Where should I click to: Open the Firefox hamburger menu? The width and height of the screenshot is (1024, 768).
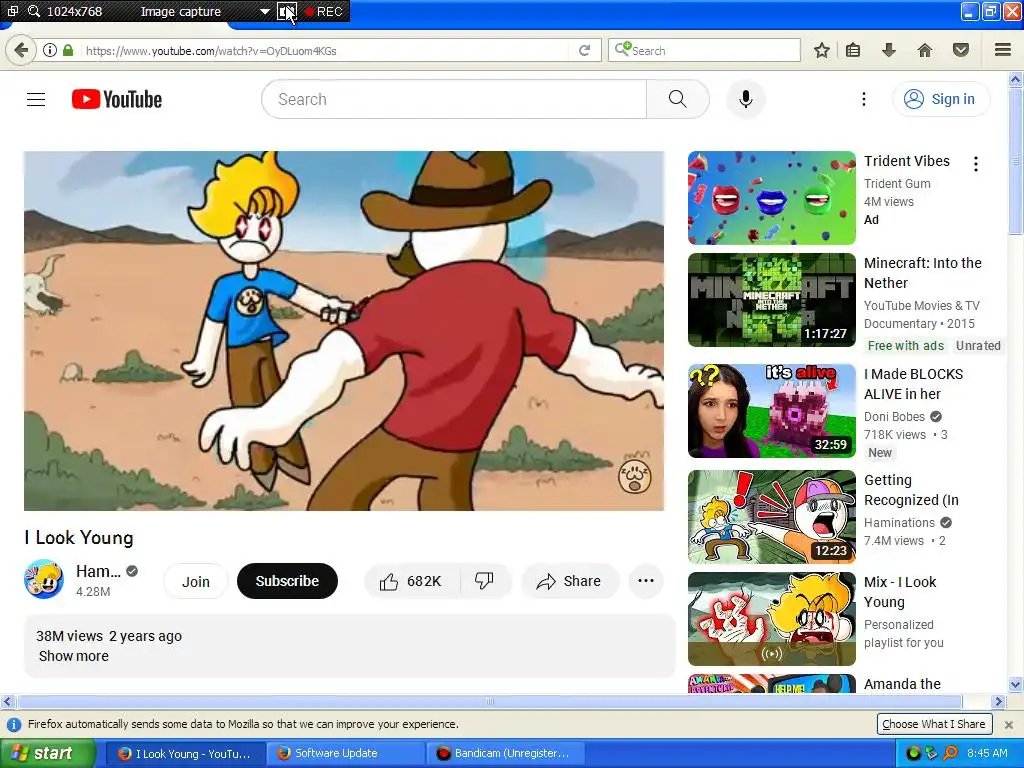coord(1003,50)
